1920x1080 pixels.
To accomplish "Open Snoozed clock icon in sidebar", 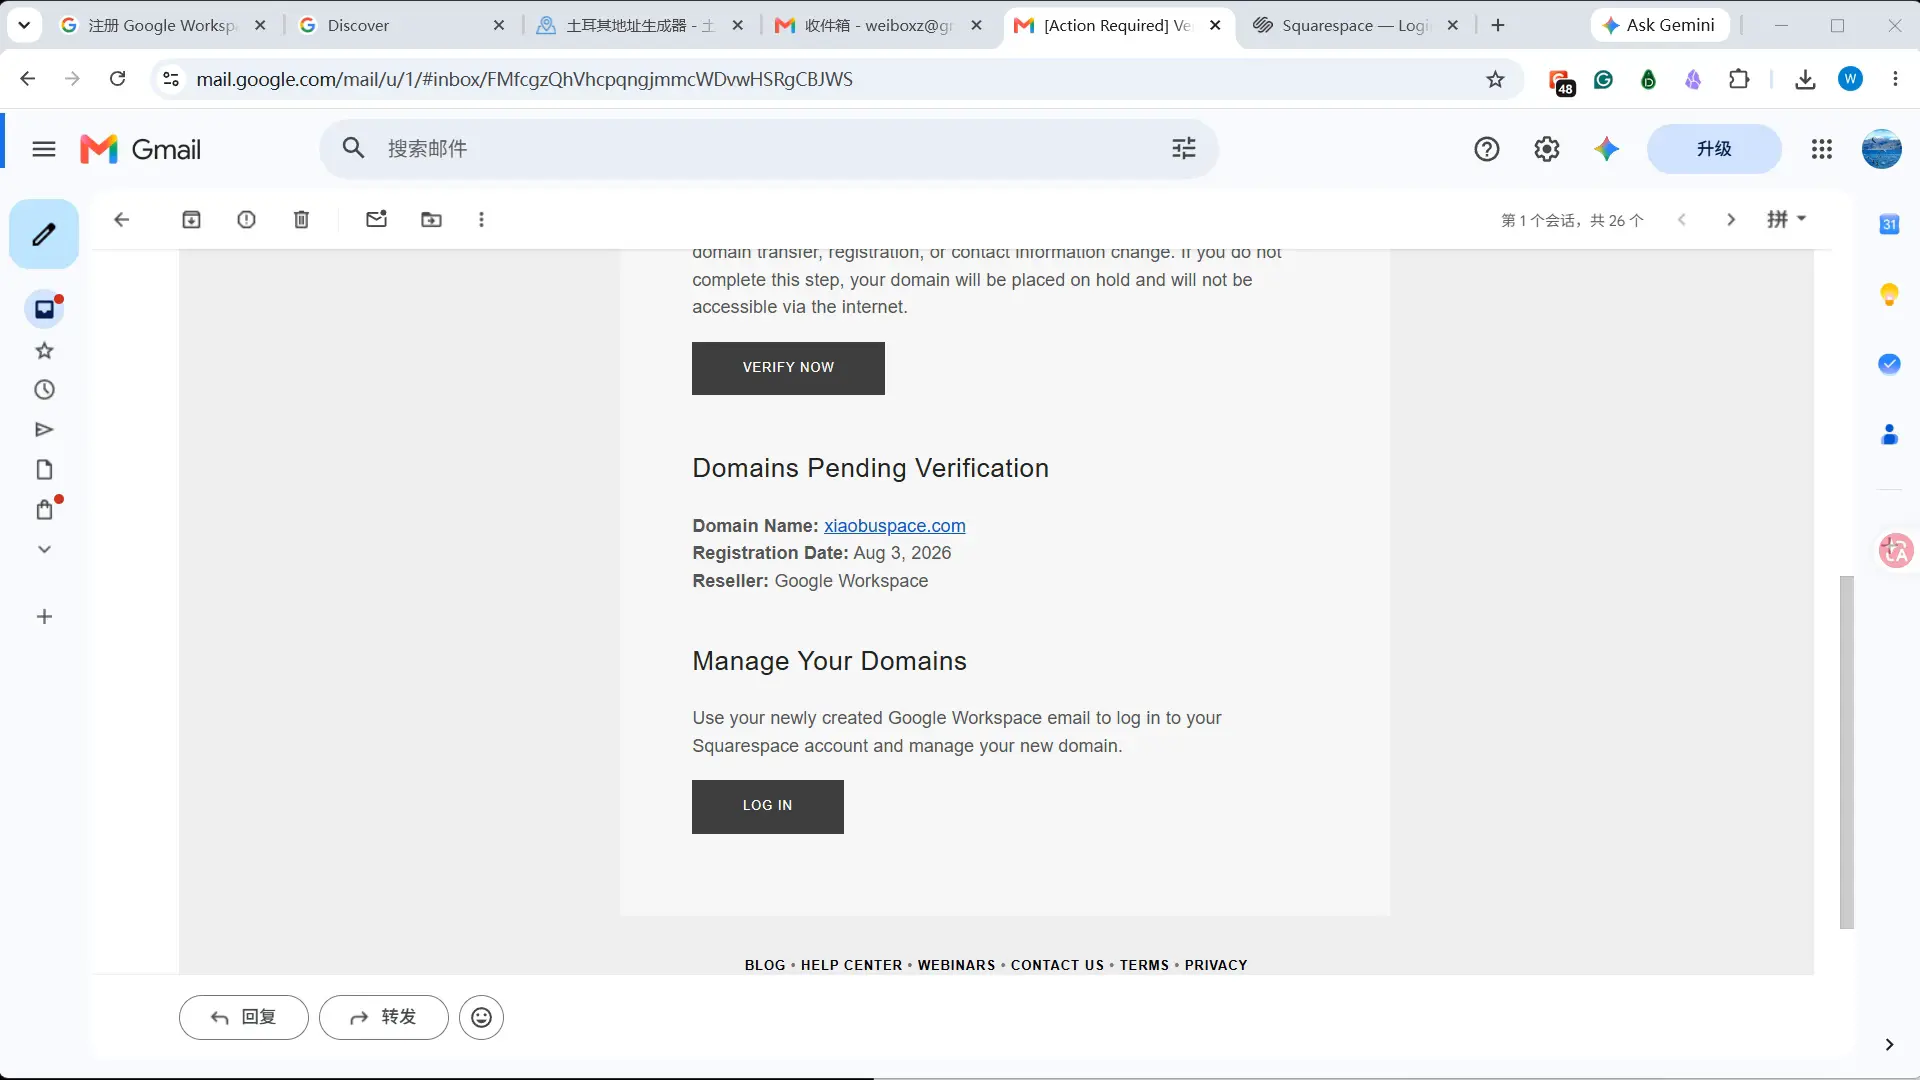I will coord(44,390).
